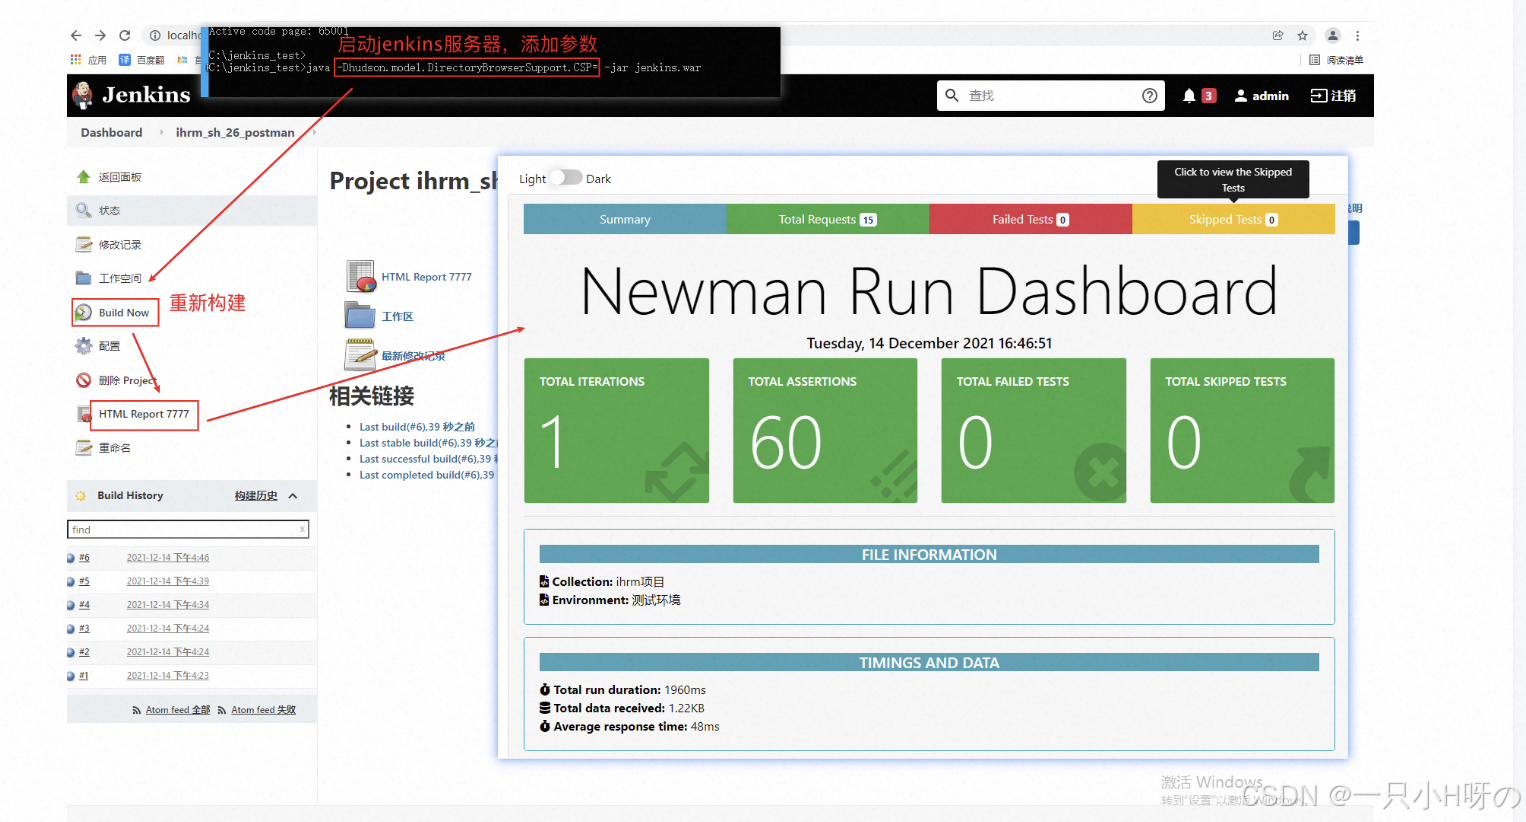Click the 配置 gear icon
The width and height of the screenshot is (1526, 822).
[84, 346]
